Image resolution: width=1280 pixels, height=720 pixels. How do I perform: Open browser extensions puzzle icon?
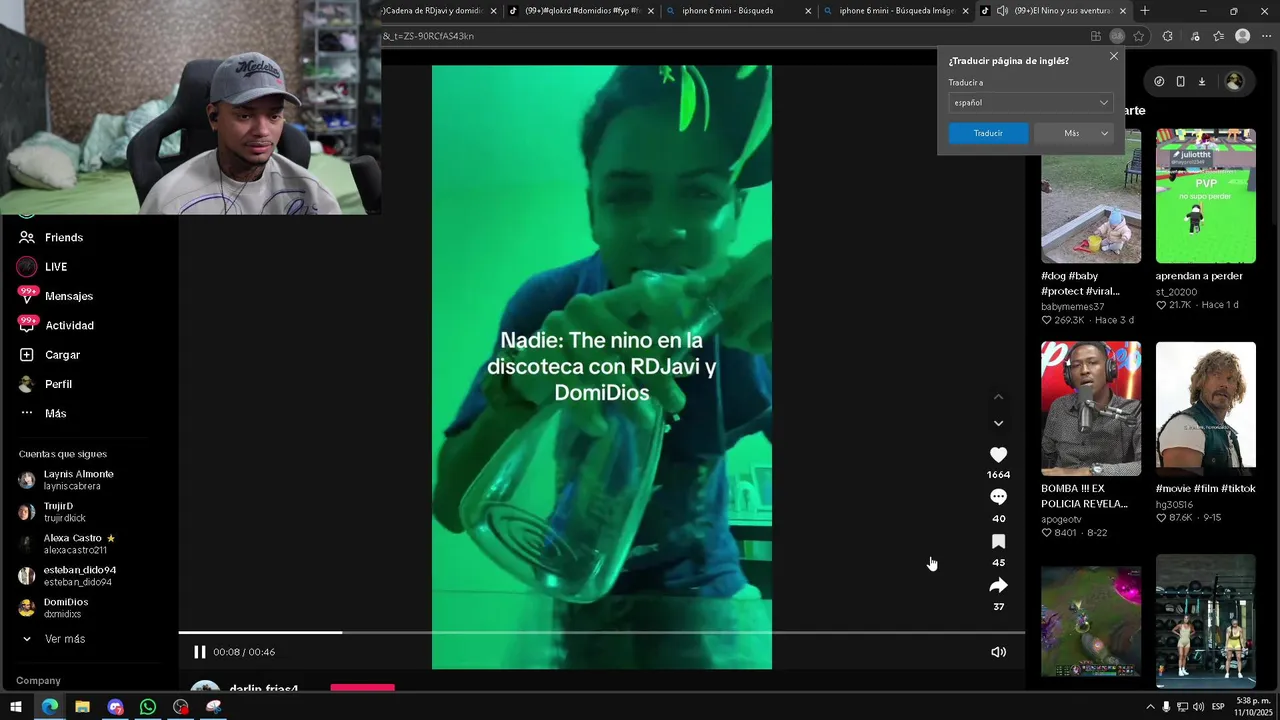[x=1167, y=36]
